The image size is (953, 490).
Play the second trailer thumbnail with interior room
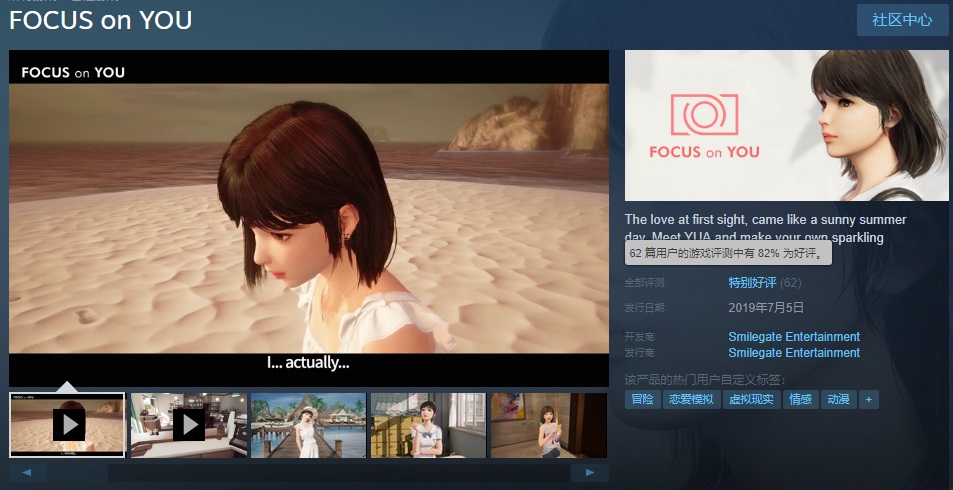[x=188, y=424]
